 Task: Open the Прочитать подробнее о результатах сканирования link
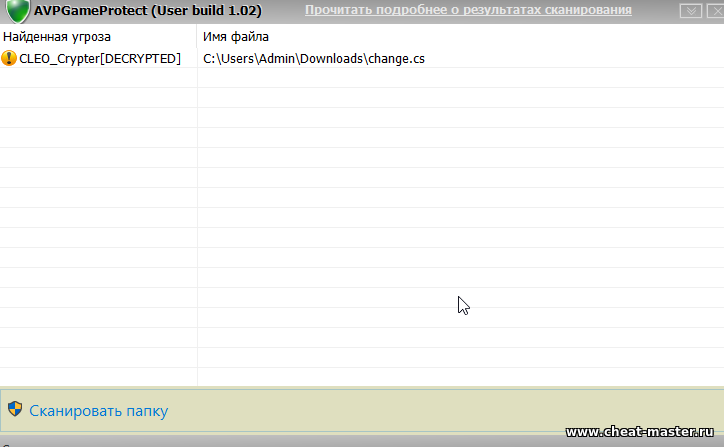click(468, 10)
